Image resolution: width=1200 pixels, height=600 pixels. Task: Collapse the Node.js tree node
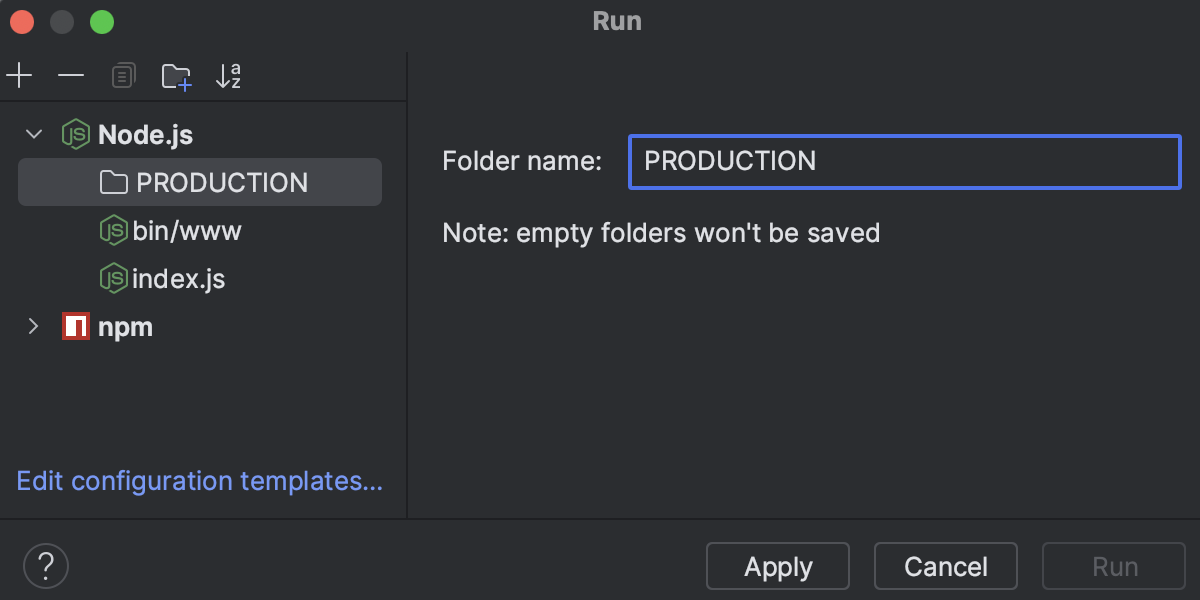(x=34, y=134)
